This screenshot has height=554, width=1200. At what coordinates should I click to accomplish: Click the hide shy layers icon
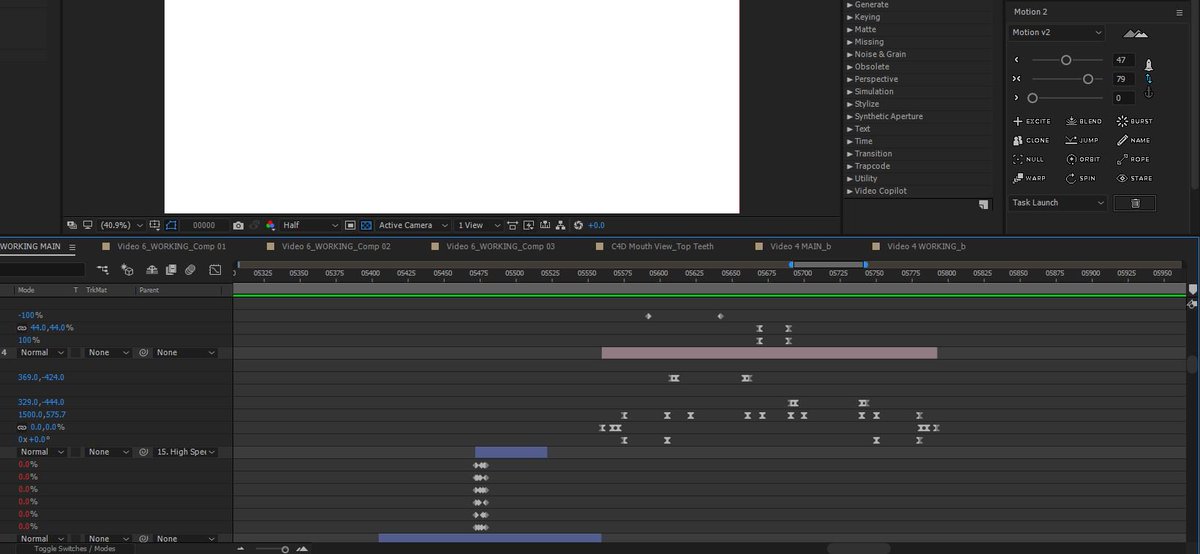(151, 269)
